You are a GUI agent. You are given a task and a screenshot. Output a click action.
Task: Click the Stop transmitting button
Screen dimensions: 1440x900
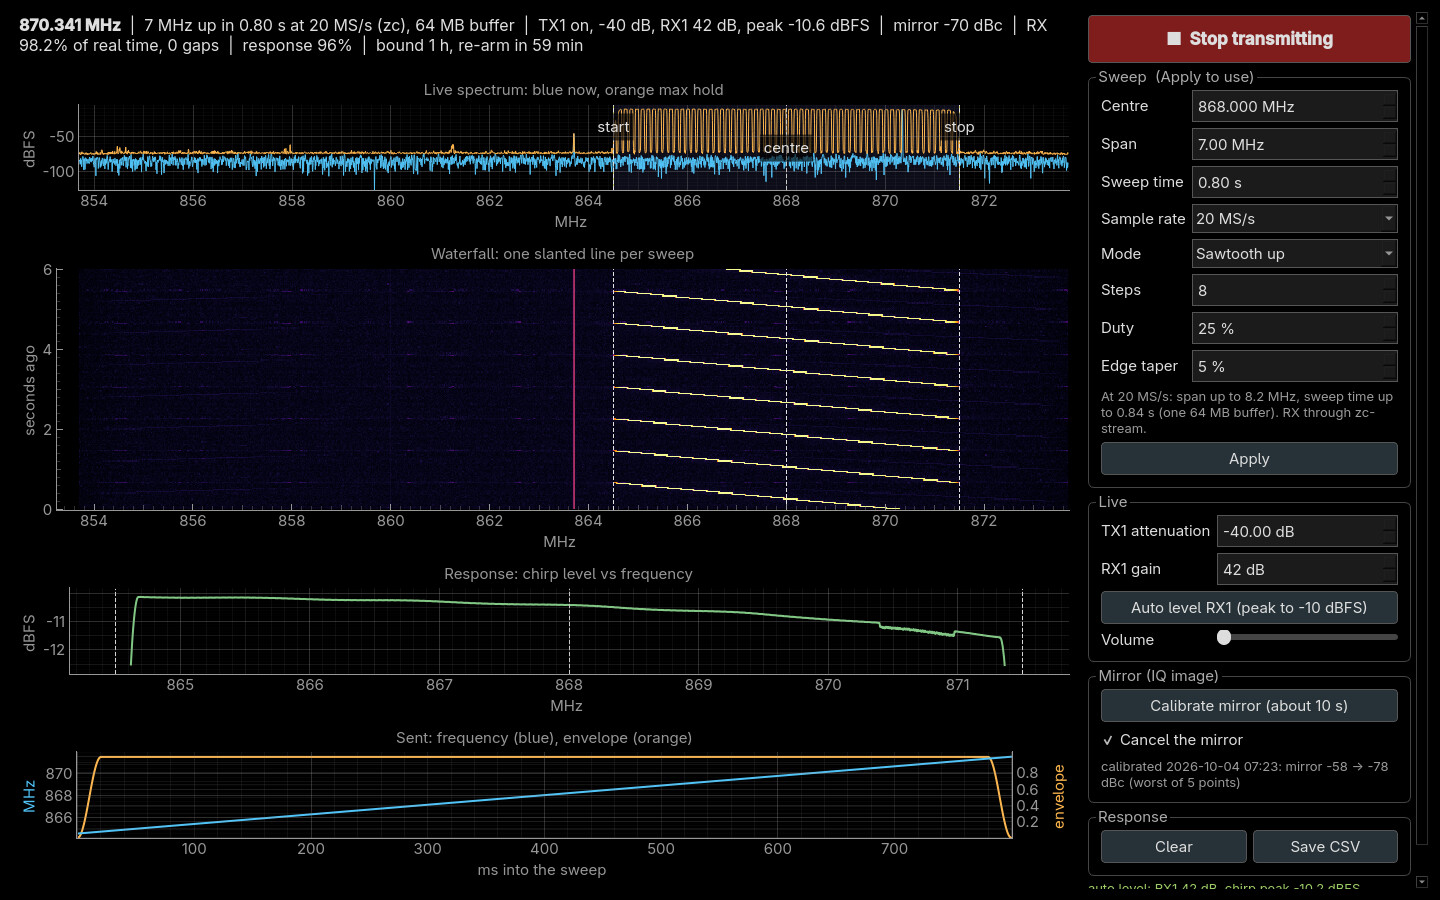[x=1249, y=39]
